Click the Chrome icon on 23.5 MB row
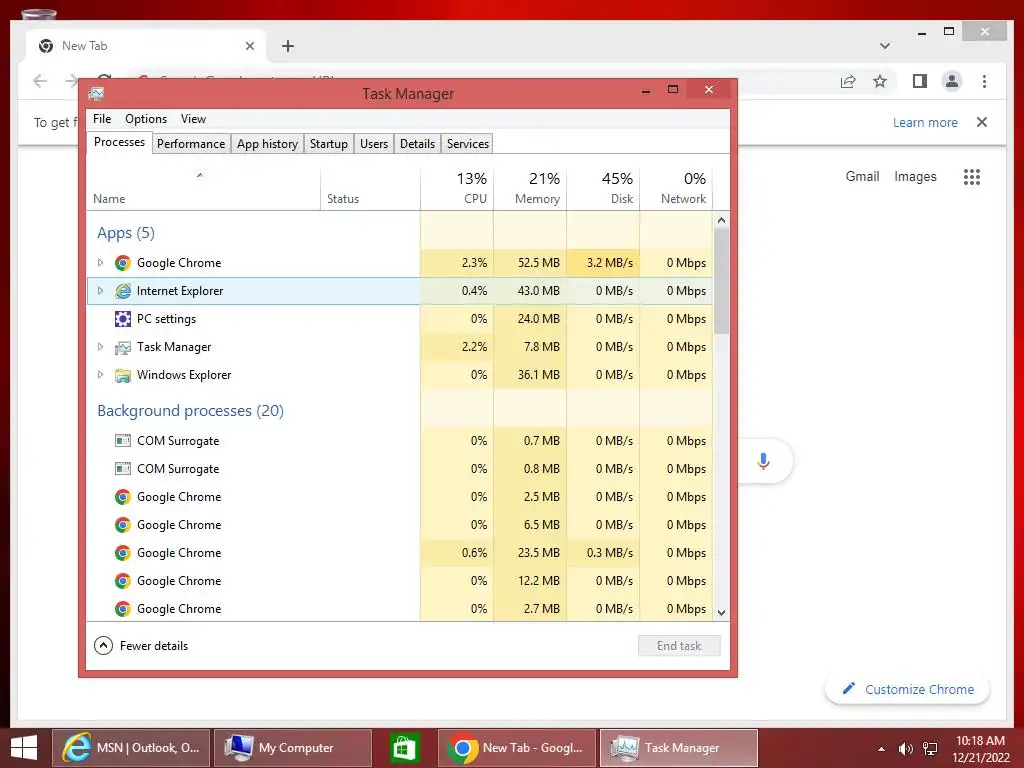This screenshot has height=768, width=1024. click(122, 552)
